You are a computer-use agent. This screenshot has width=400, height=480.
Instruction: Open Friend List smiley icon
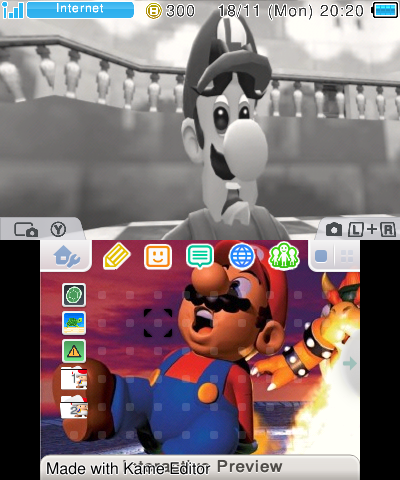tap(158, 256)
